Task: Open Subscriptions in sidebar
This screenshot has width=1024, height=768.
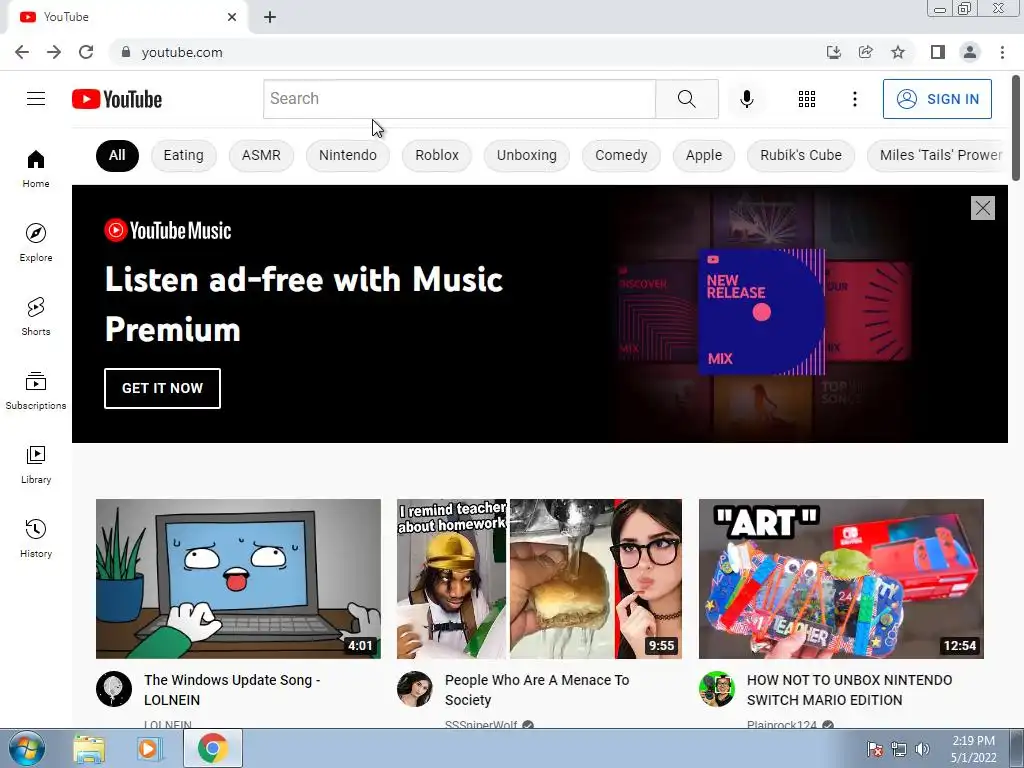Action: click(36, 391)
